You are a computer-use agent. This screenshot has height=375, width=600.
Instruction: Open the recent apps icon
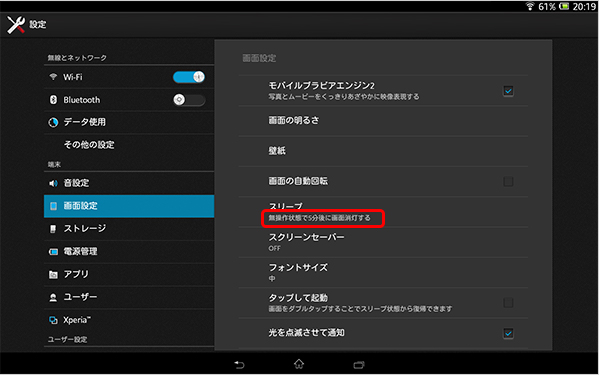(x=359, y=365)
